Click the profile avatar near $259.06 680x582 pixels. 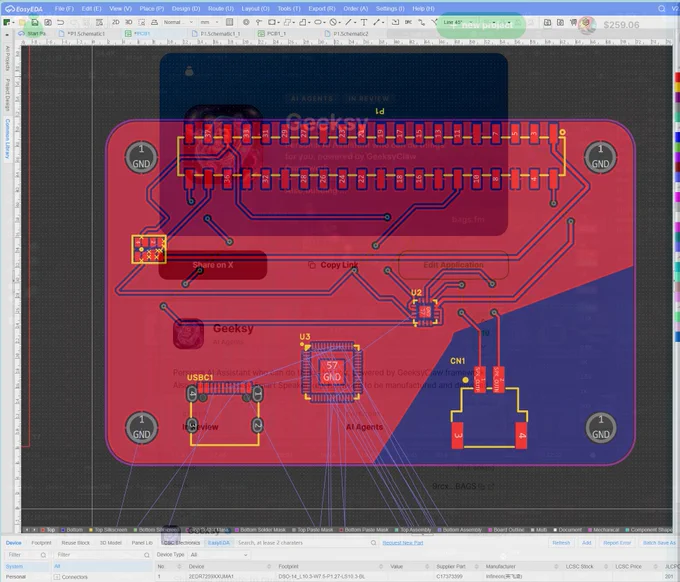point(587,25)
